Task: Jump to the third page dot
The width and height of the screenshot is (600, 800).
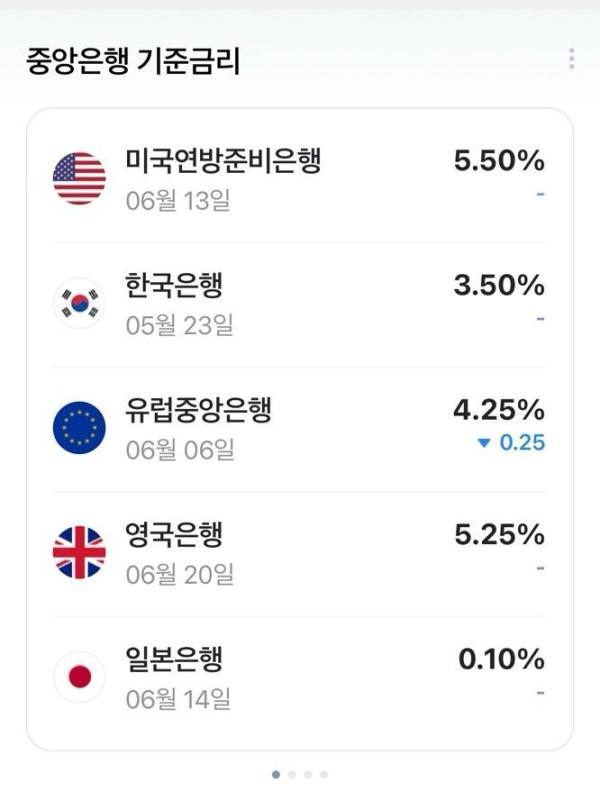Action: pos(308,774)
